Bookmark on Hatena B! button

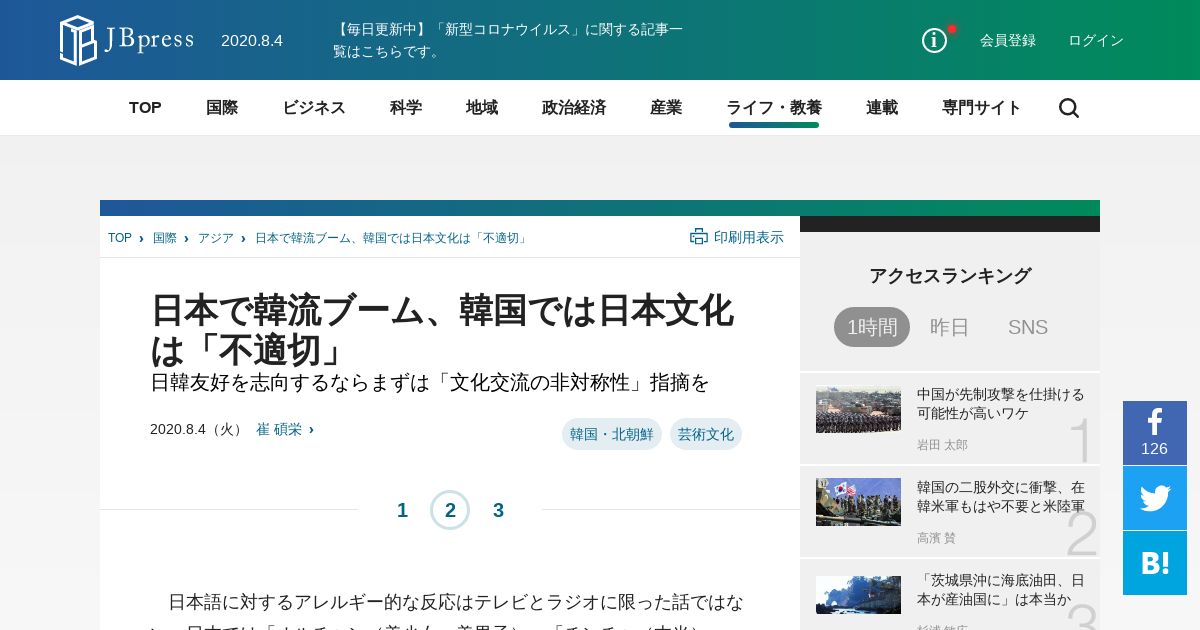(1155, 563)
